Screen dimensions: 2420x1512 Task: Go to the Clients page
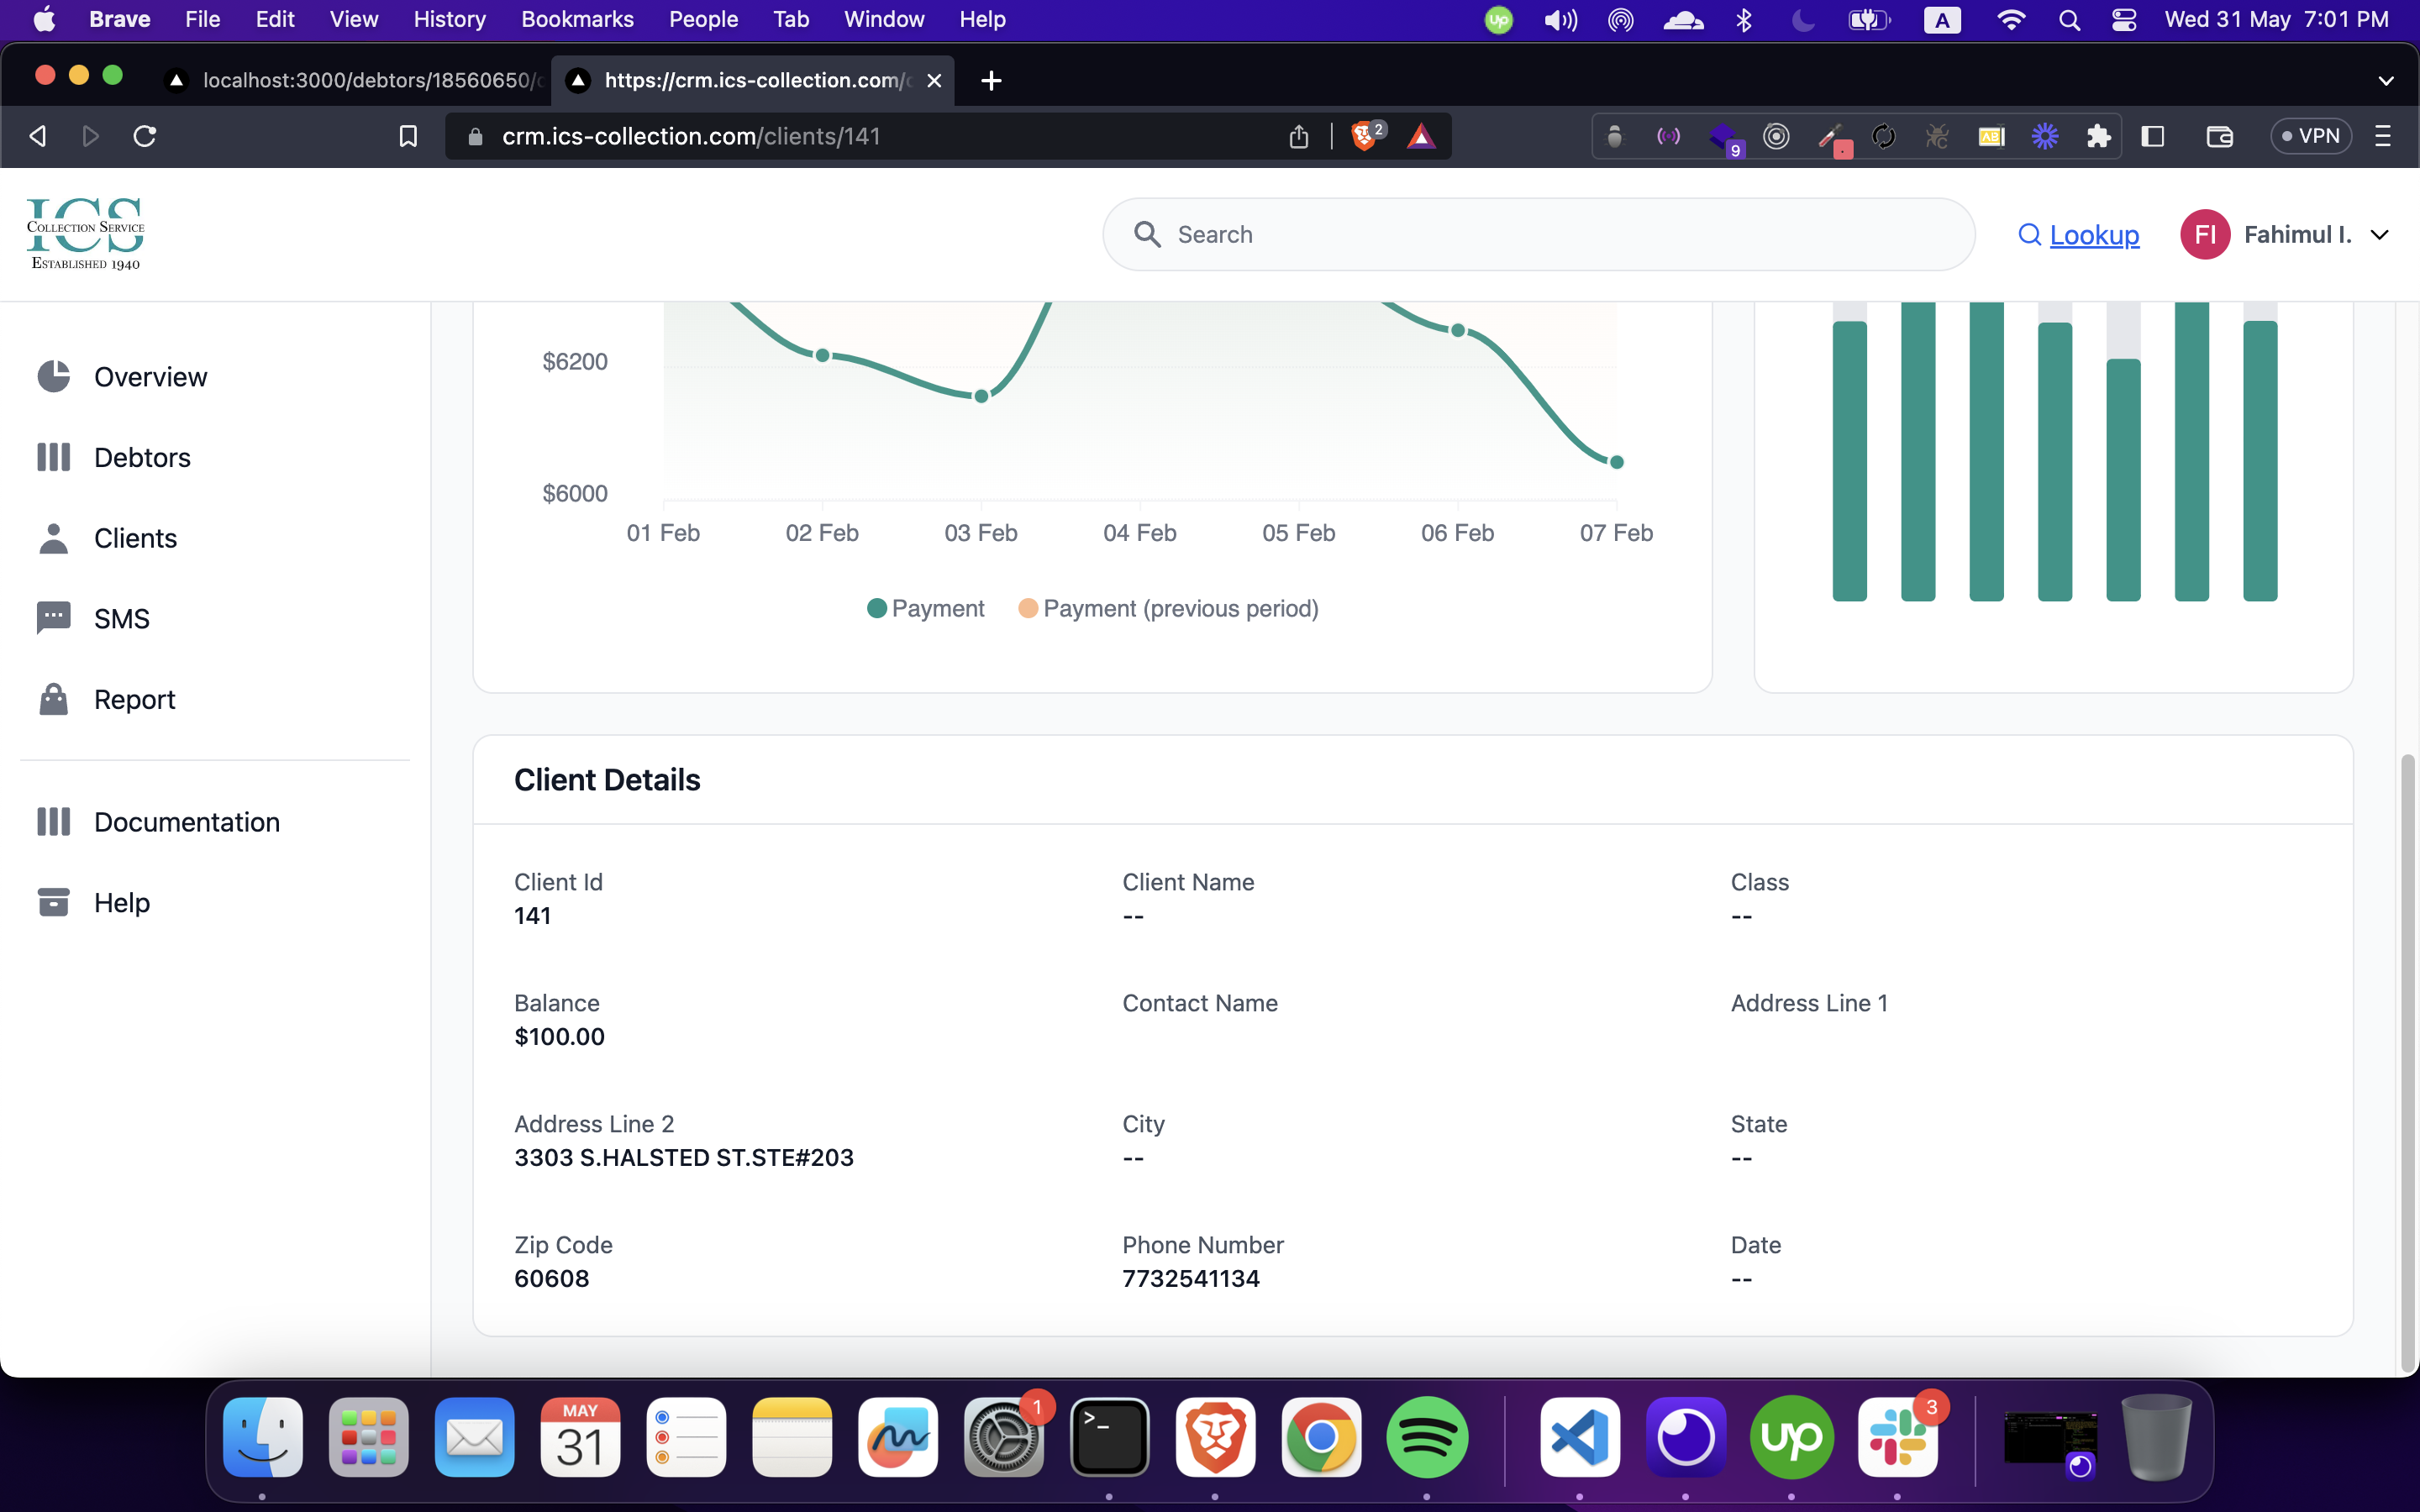coord(135,538)
